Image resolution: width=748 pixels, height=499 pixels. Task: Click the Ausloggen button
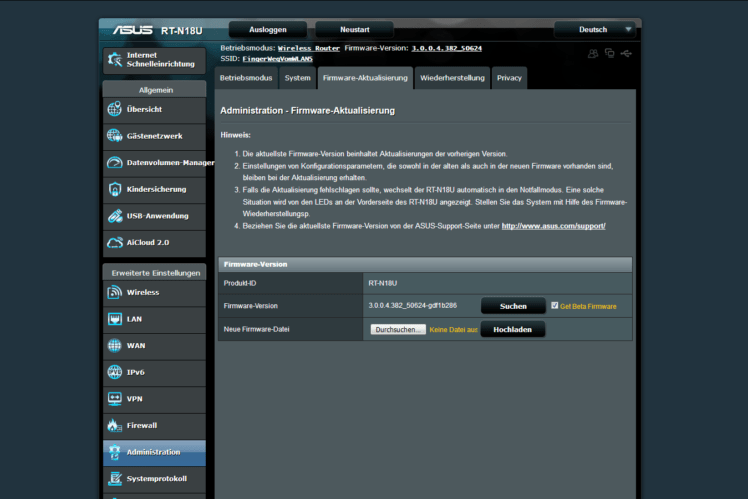pyautogui.click(x=268, y=30)
